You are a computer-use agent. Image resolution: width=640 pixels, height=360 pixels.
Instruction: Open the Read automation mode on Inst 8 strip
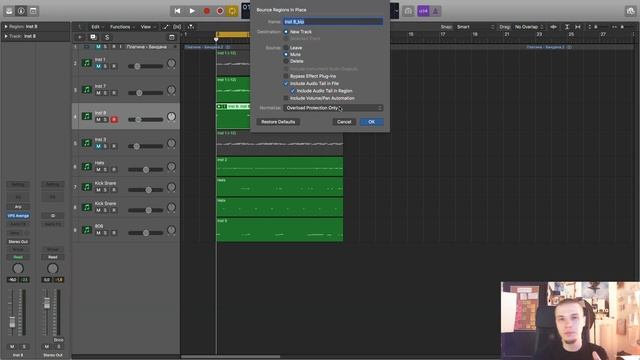click(18, 257)
